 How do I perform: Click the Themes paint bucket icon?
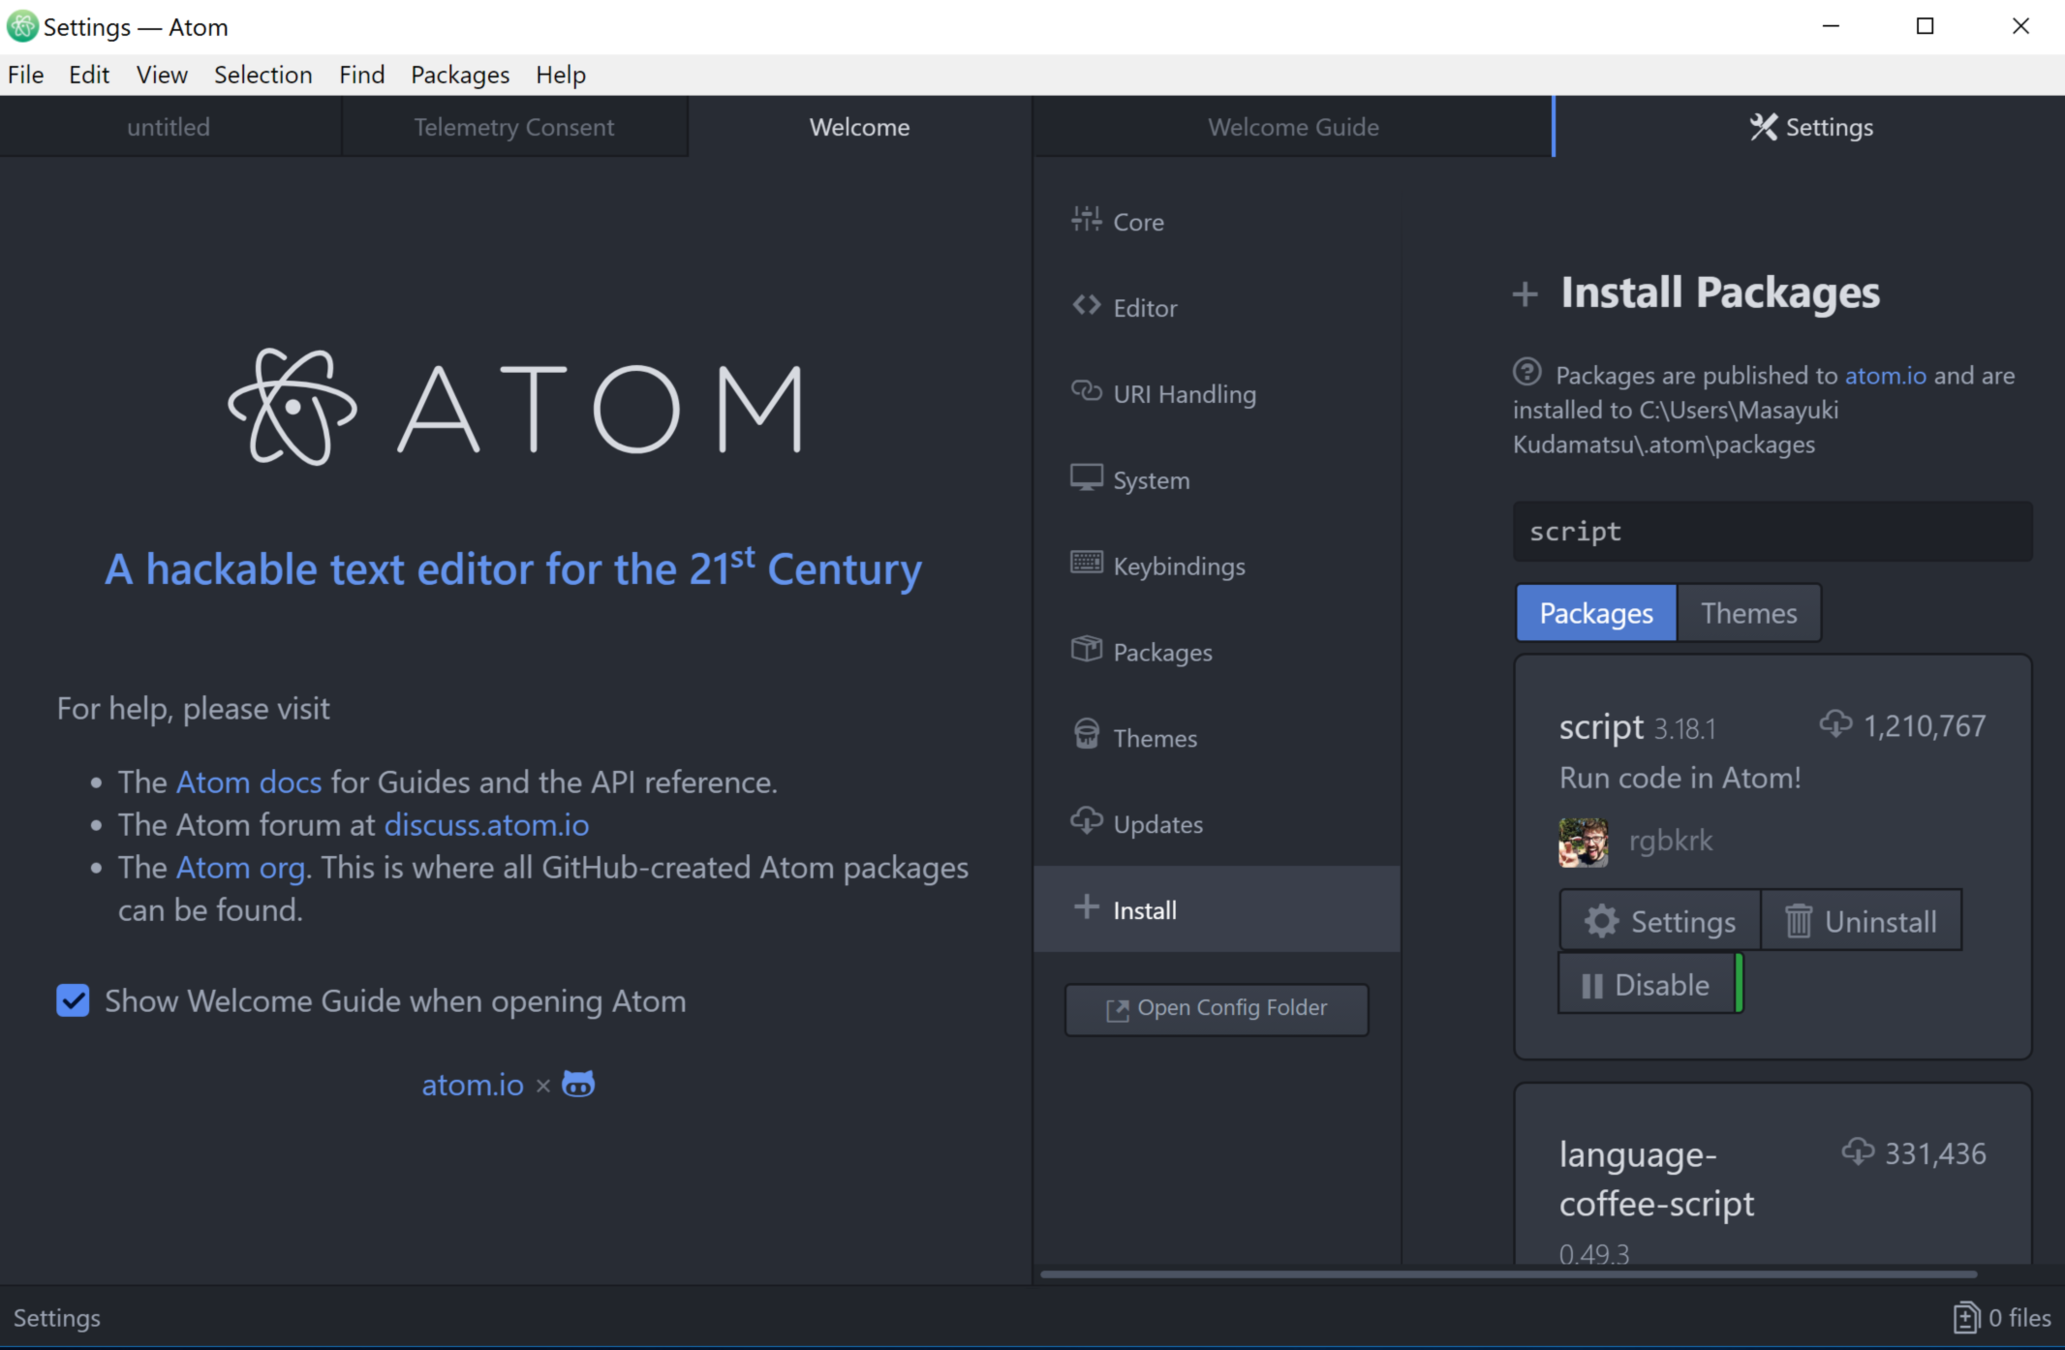1086,735
